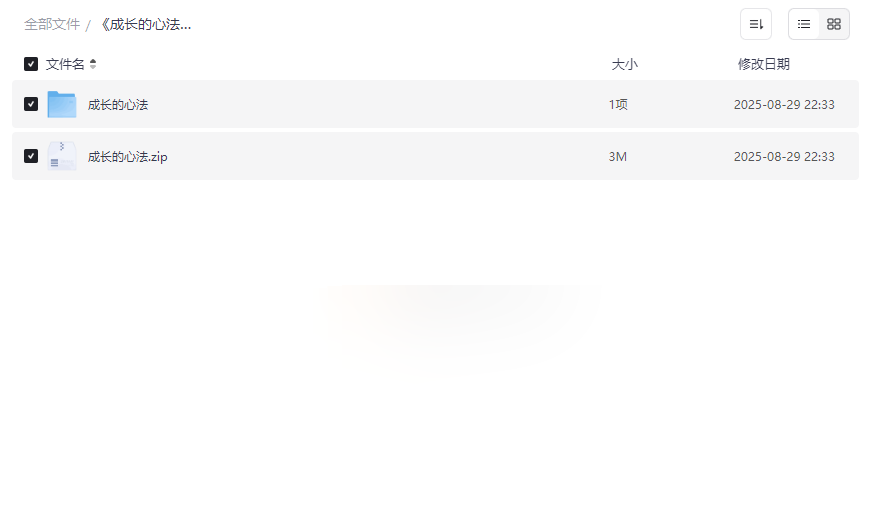Image resolution: width=874 pixels, height=514 pixels.
Task: Click the sort arrows beside 文件名
Action: click(93, 64)
